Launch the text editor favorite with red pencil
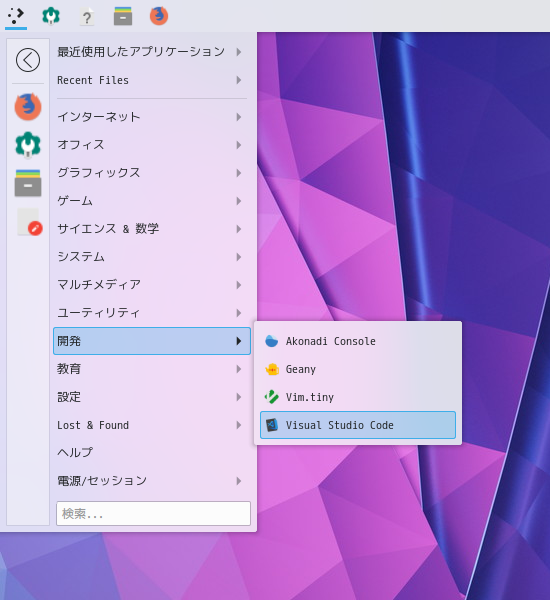This screenshot has height=600, width=550. coord(30,222)
